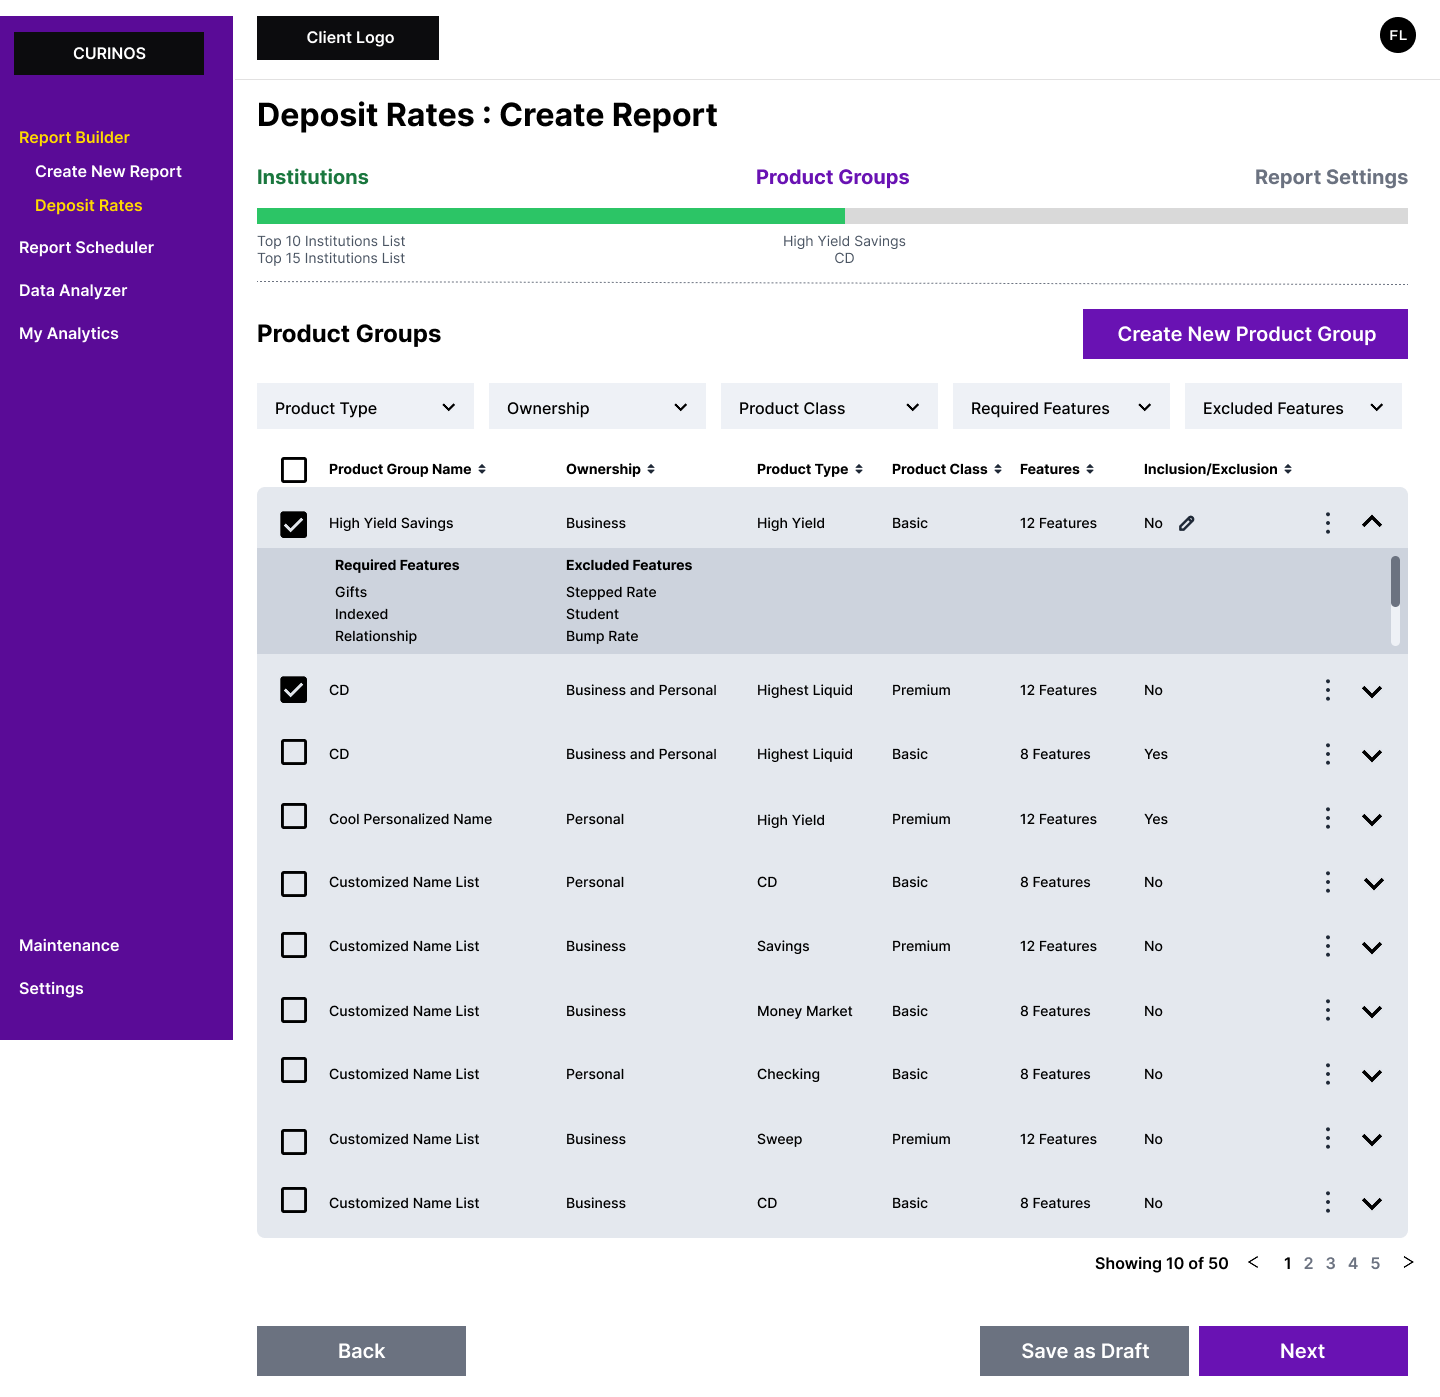Sort by Product Group Name column icon
Viewport: 1440px width, 1397px height.
[x=482, y=469]
